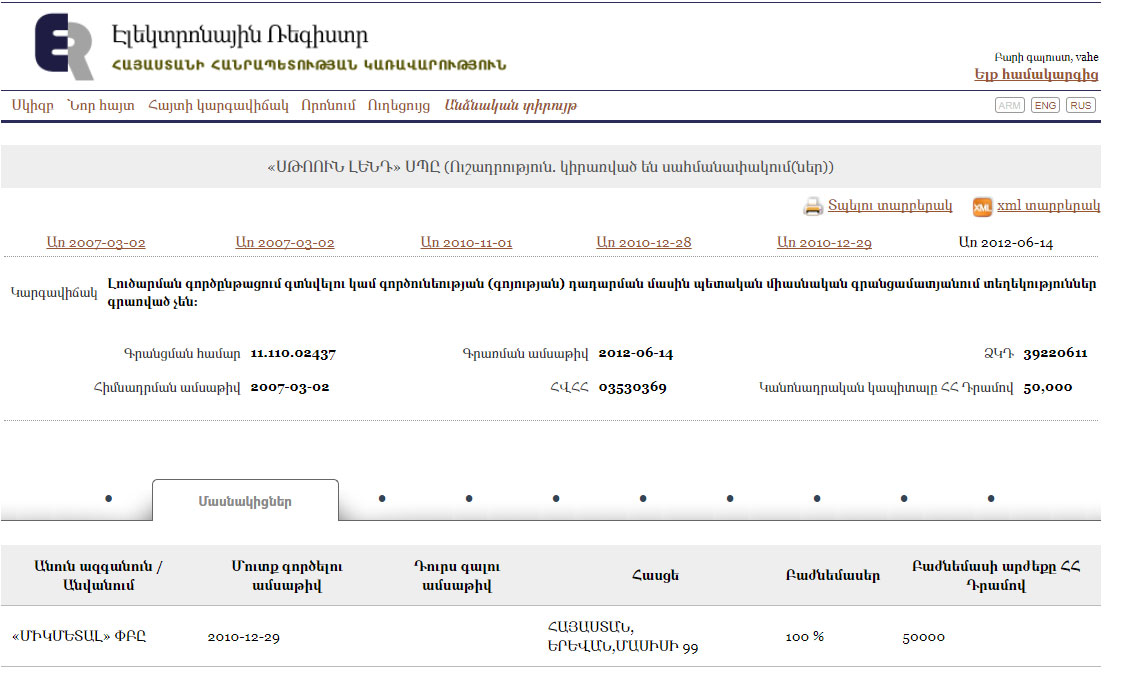Open Հայտի կարգավիճակ menu item
1127x680 pixels.
218,106
